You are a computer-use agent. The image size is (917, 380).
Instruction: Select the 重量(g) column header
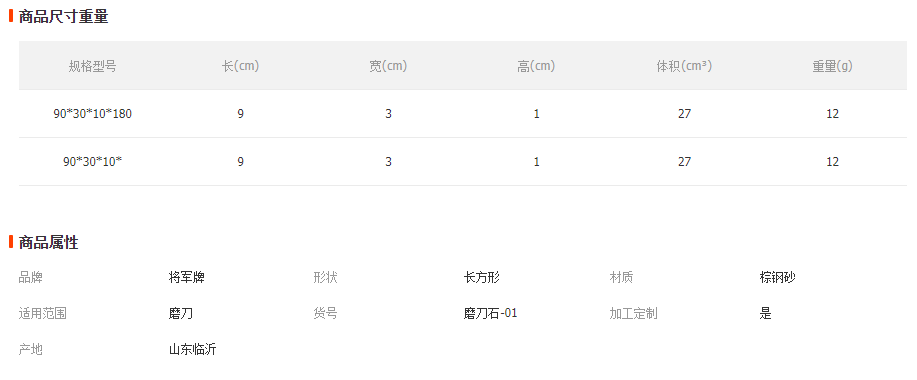click(x=832, y=66)
